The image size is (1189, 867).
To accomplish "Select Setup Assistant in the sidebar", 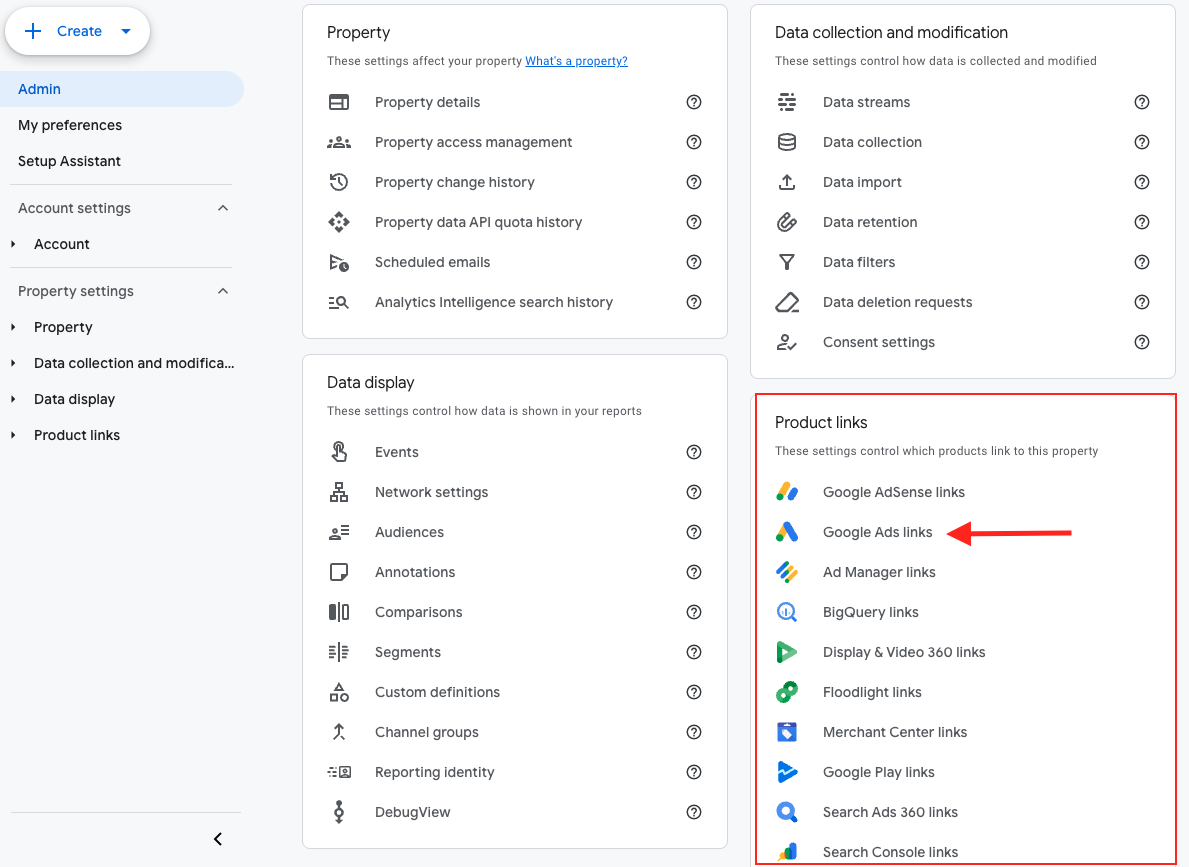I will (69, 161).
